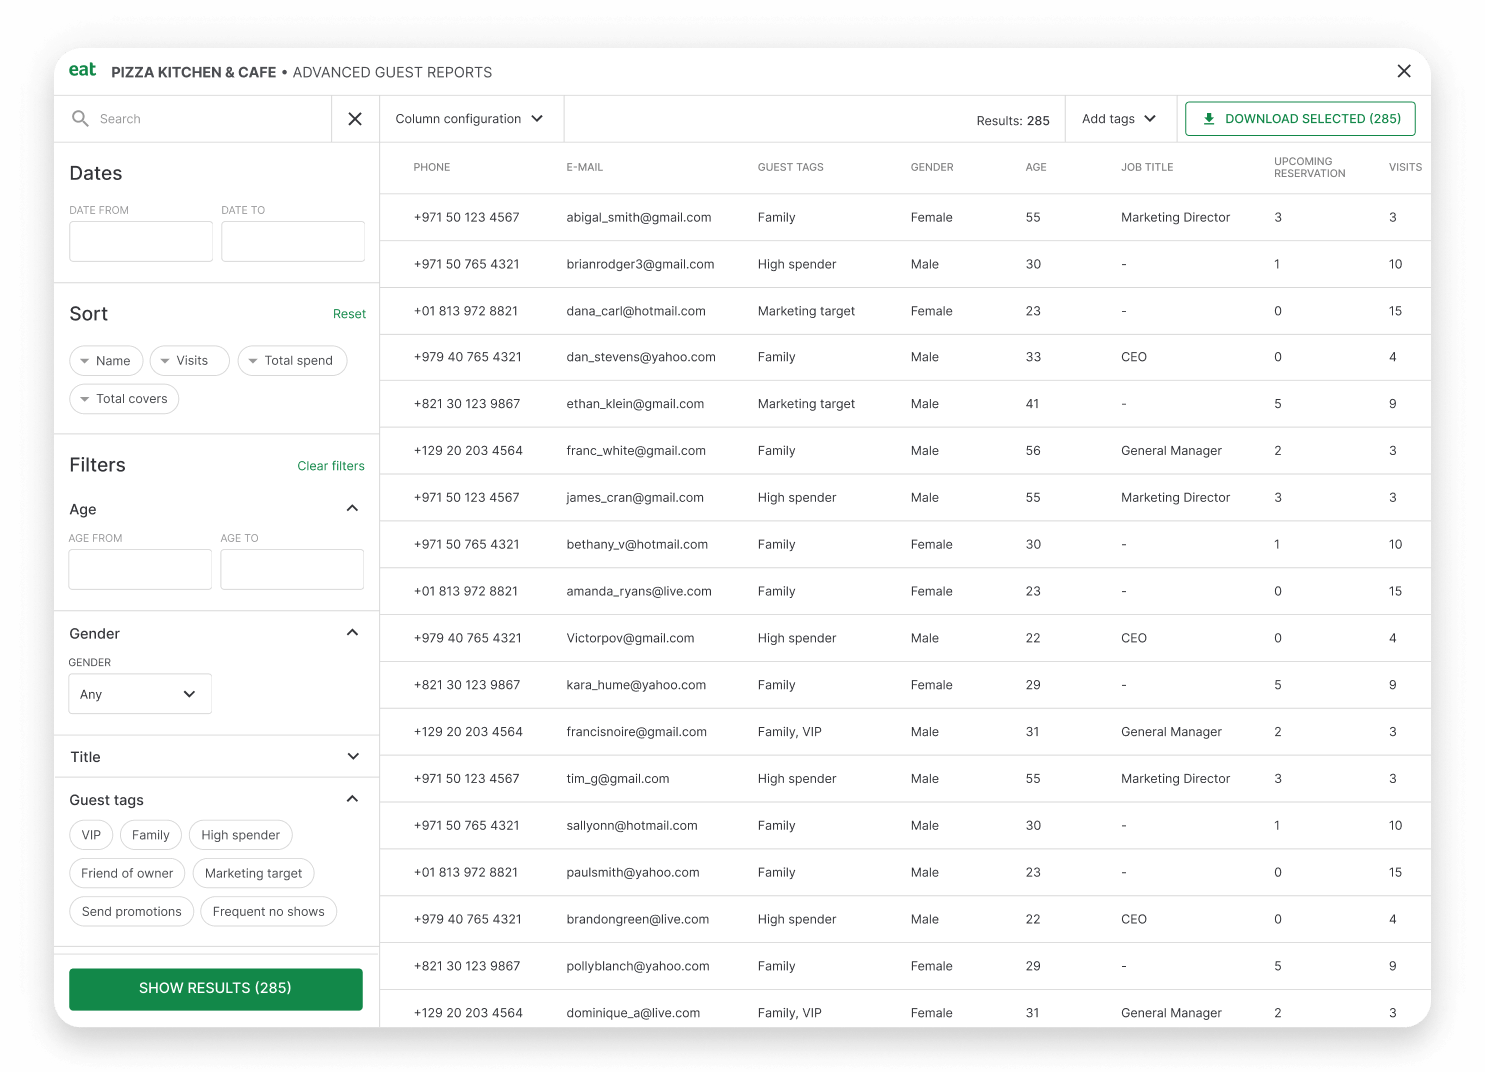1485x1072 pixels.
Task: Click the Date From input field
Action: [140, 241]
